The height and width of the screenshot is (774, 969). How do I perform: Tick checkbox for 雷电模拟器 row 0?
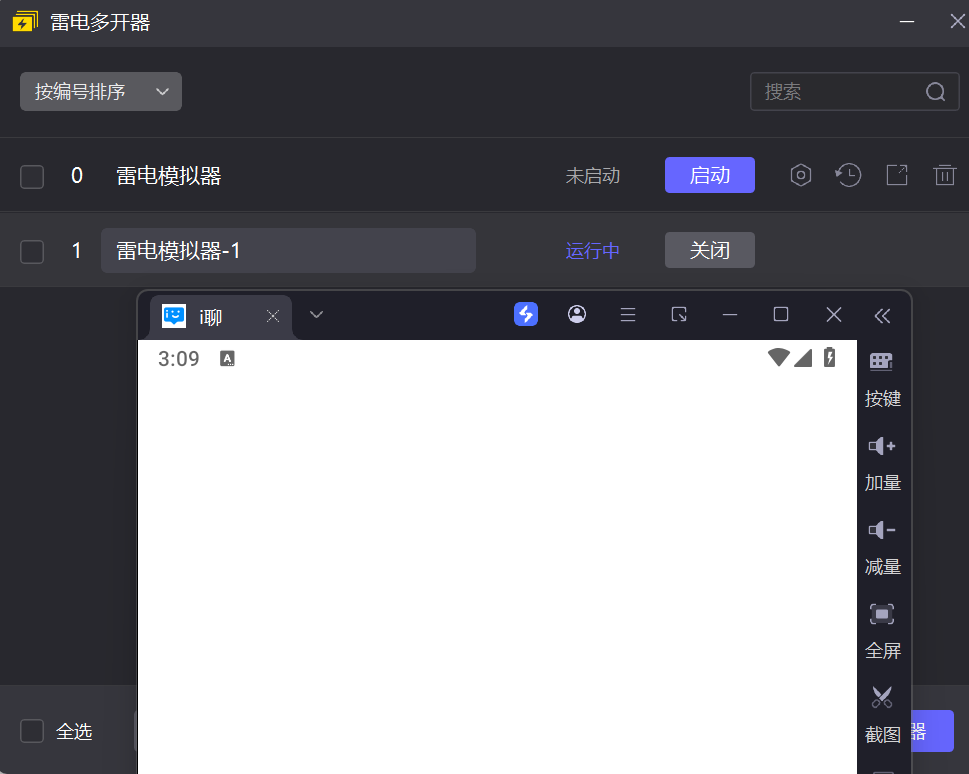tap(32, 176)
